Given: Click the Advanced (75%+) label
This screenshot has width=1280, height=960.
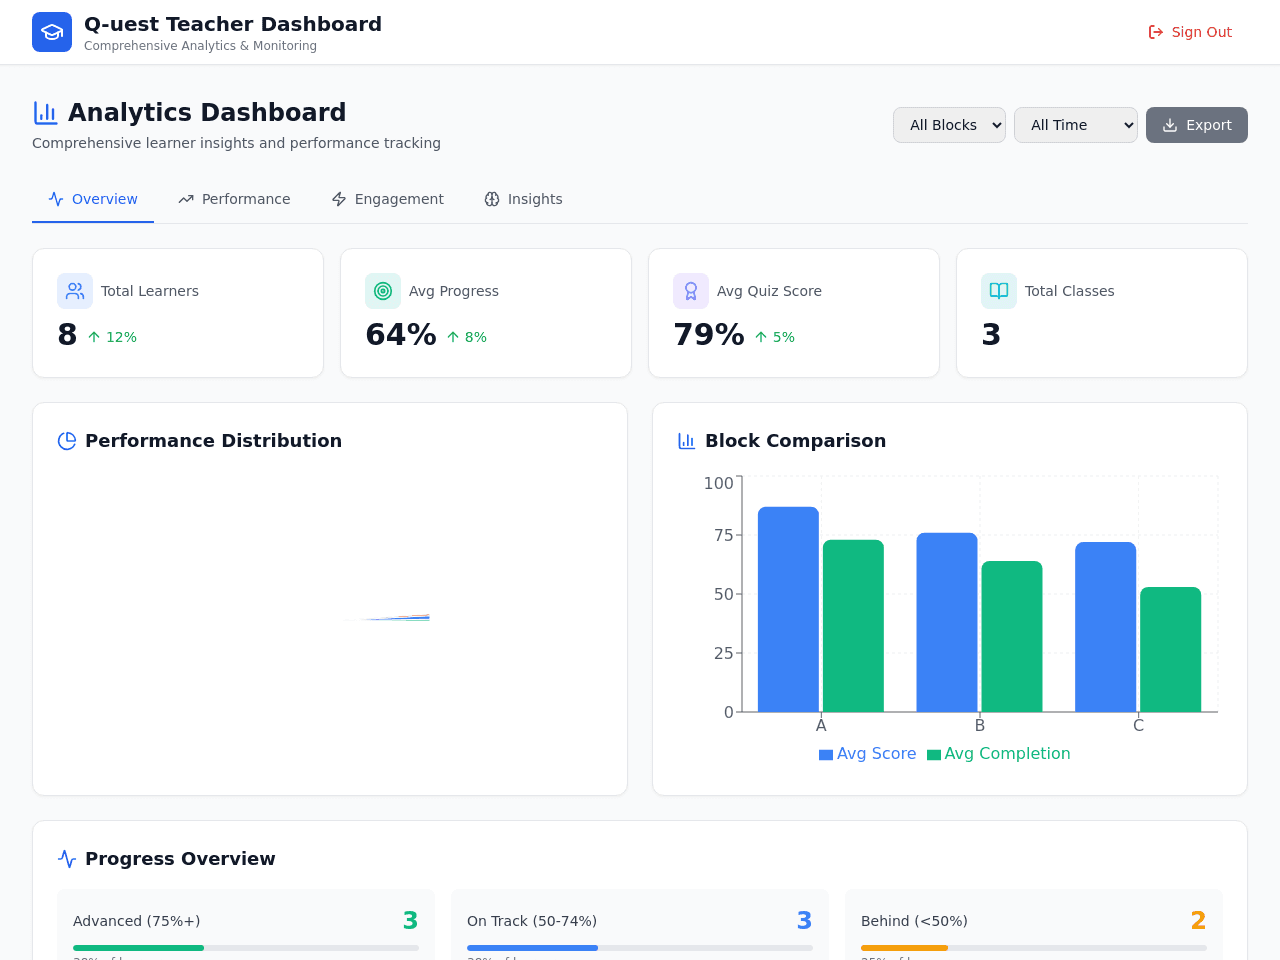Looking at the screenshot, I should (137, 921).
